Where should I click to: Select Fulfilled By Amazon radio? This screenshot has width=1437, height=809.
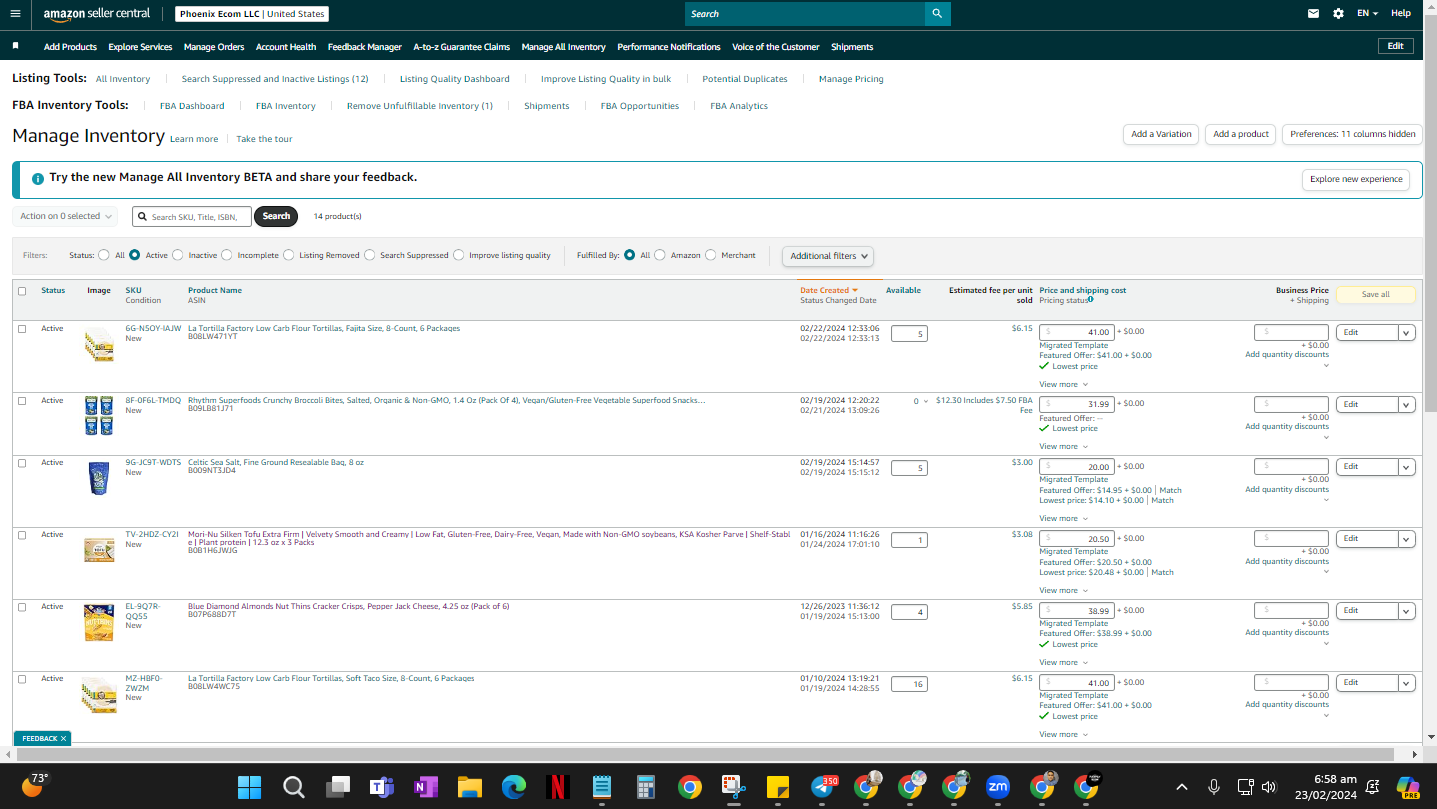[x=660, y=255]
